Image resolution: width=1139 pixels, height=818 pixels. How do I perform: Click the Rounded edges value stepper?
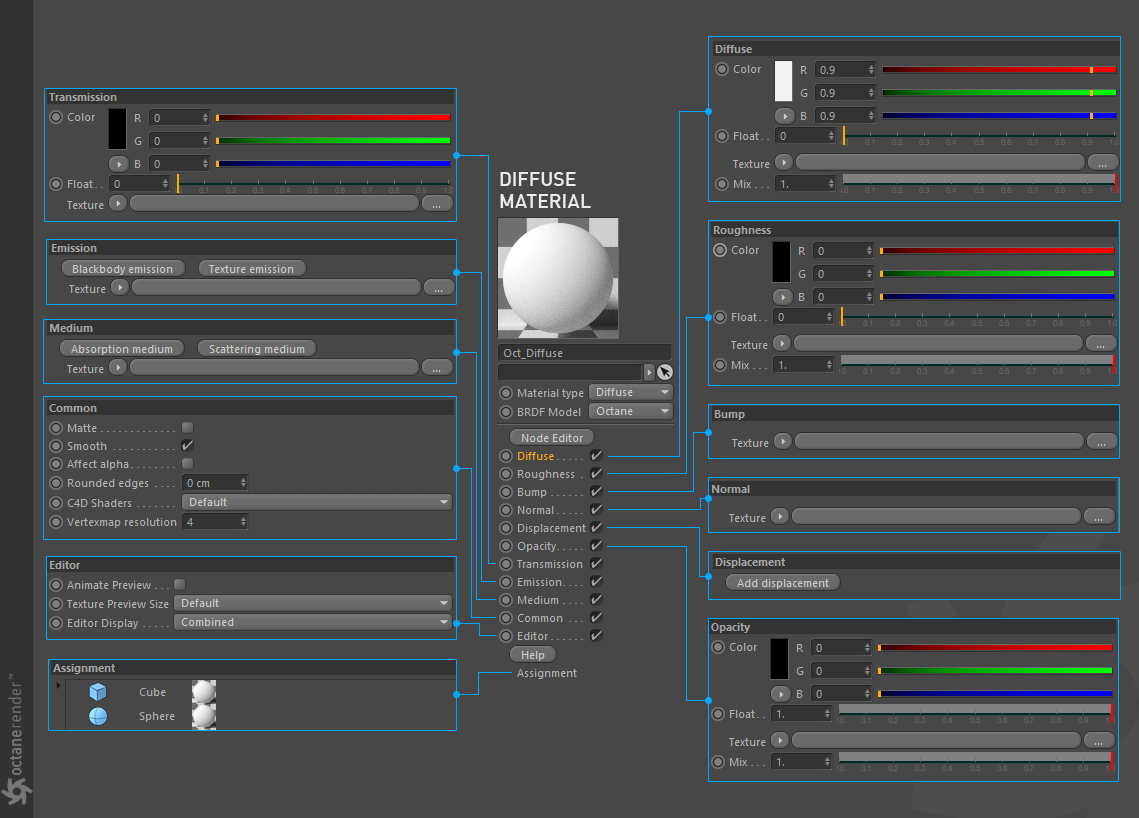[x=243, y=482]
